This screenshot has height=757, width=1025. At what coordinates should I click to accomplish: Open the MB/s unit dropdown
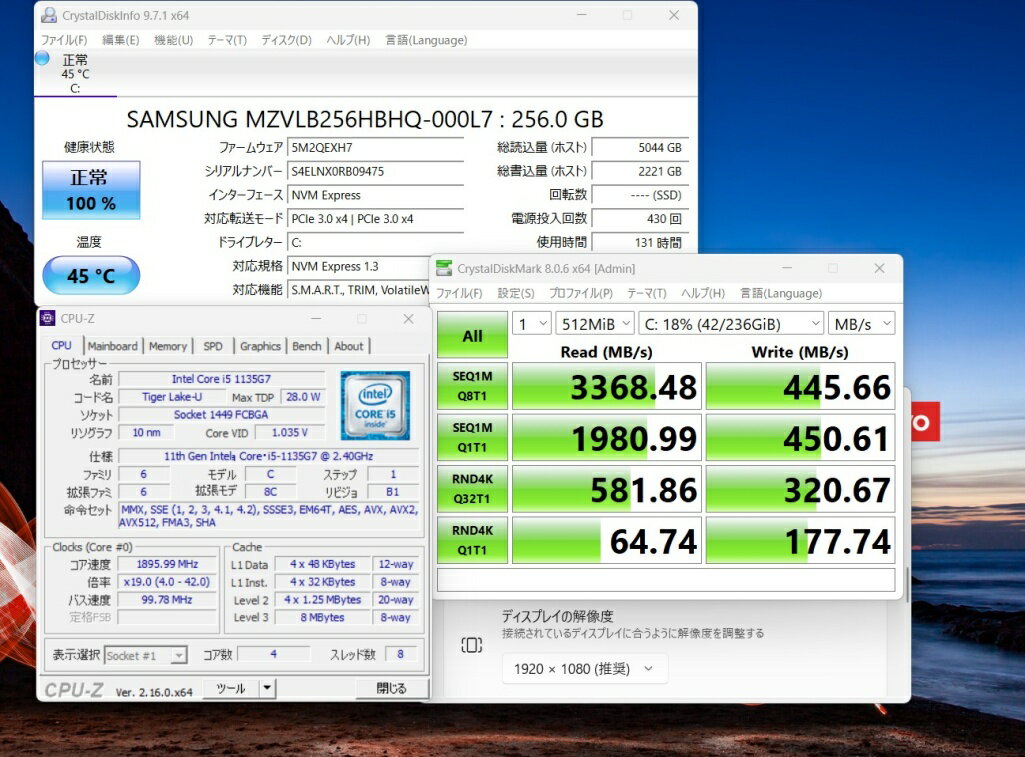coord(861,323)
